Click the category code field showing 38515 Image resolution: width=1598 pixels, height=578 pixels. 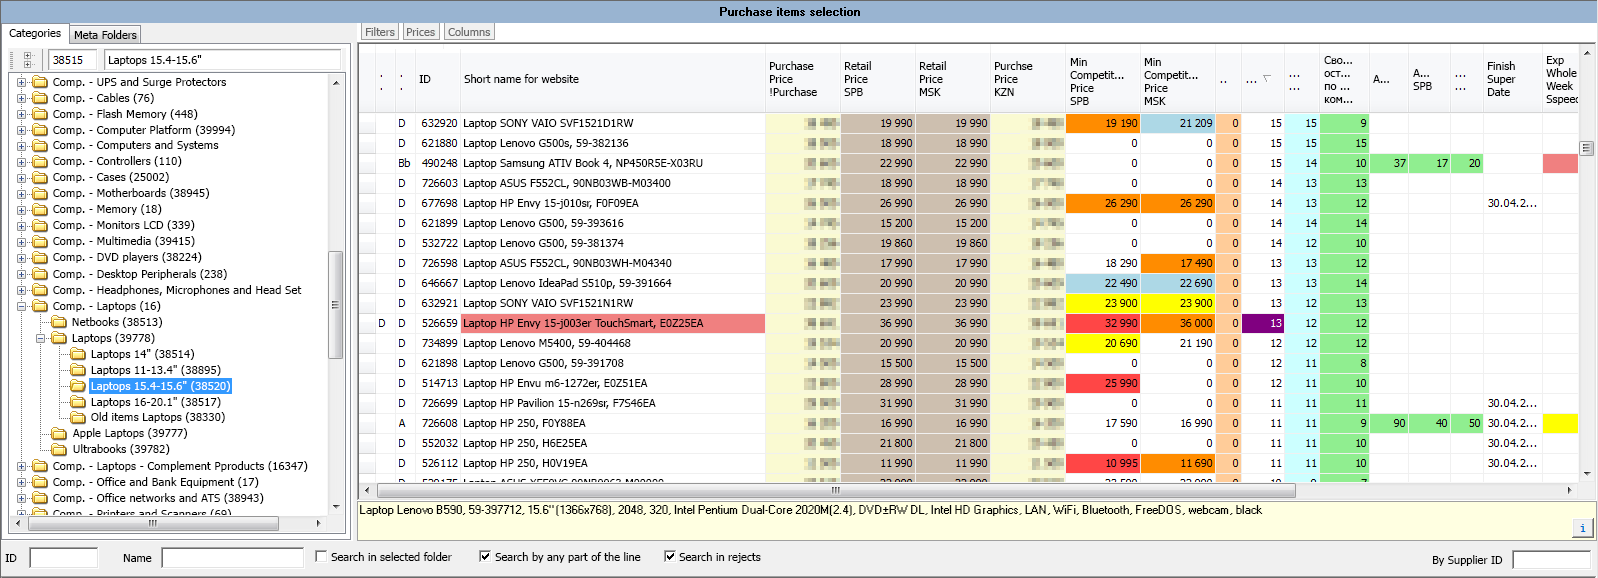[73, 60]
